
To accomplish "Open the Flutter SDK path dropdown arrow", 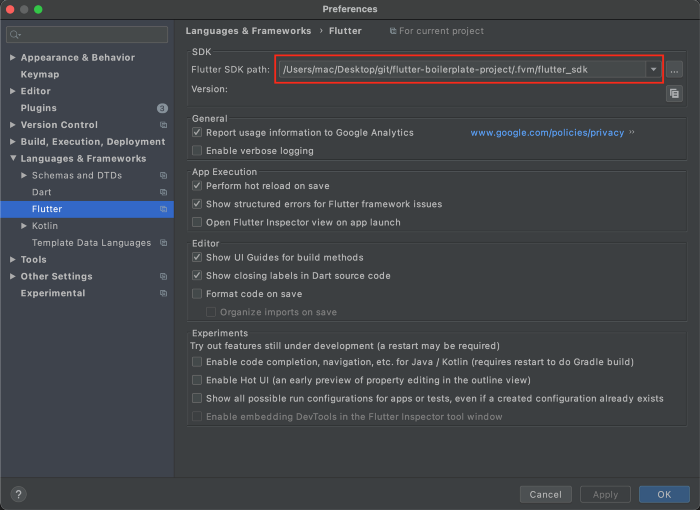I will [653, 70].
